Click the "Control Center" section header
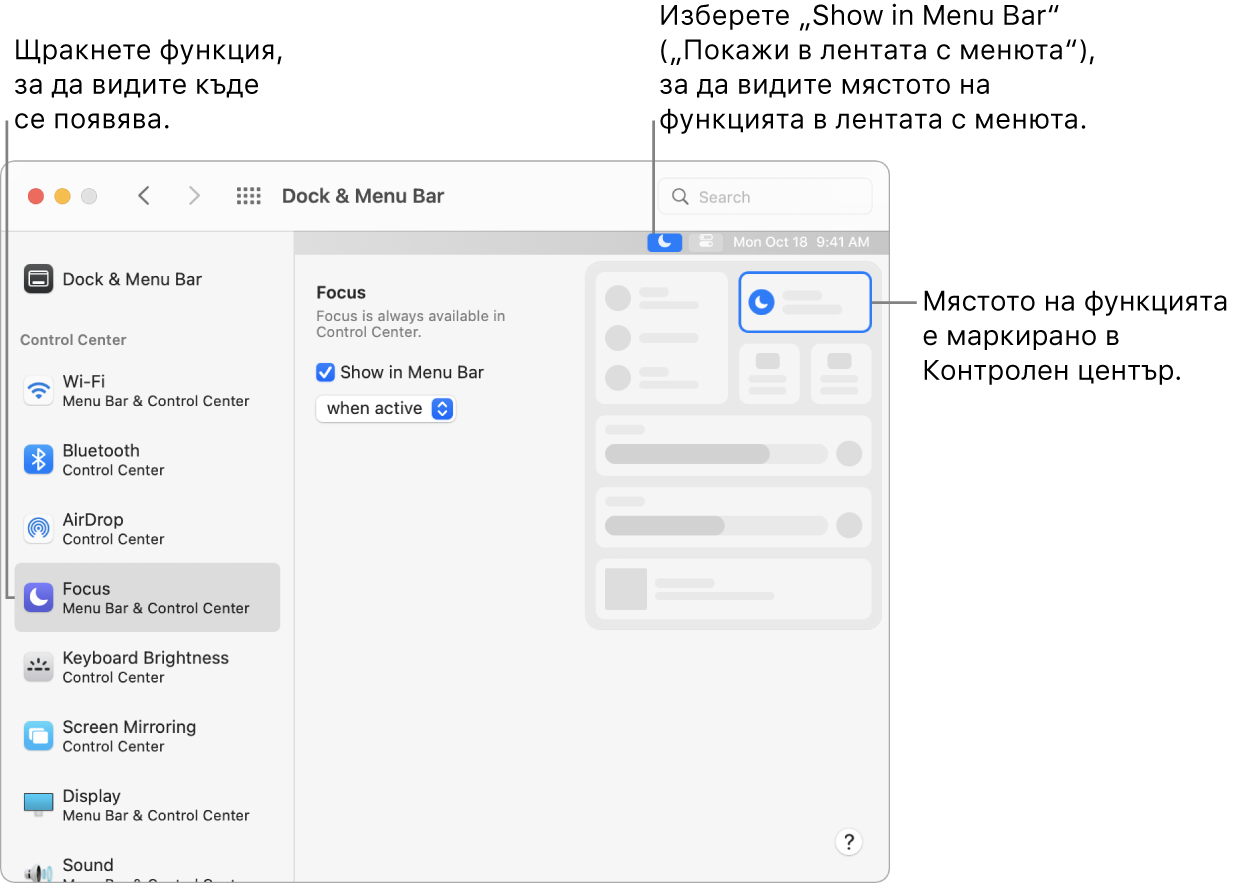The width and height of the screenshot is (1237, 883). (73, 340)
